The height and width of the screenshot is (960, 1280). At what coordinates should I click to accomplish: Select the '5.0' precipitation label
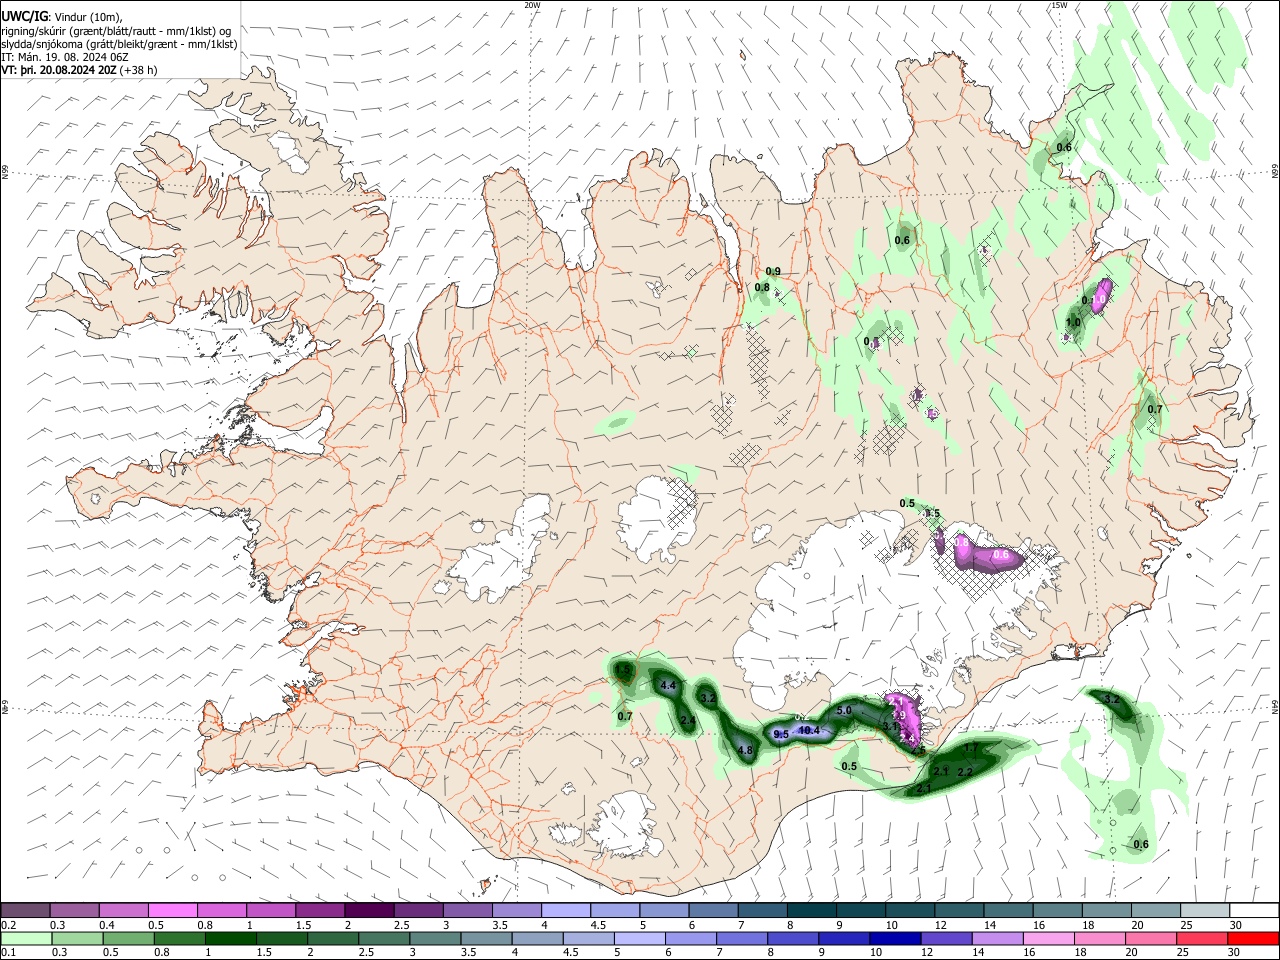click(x=843, y=710)
